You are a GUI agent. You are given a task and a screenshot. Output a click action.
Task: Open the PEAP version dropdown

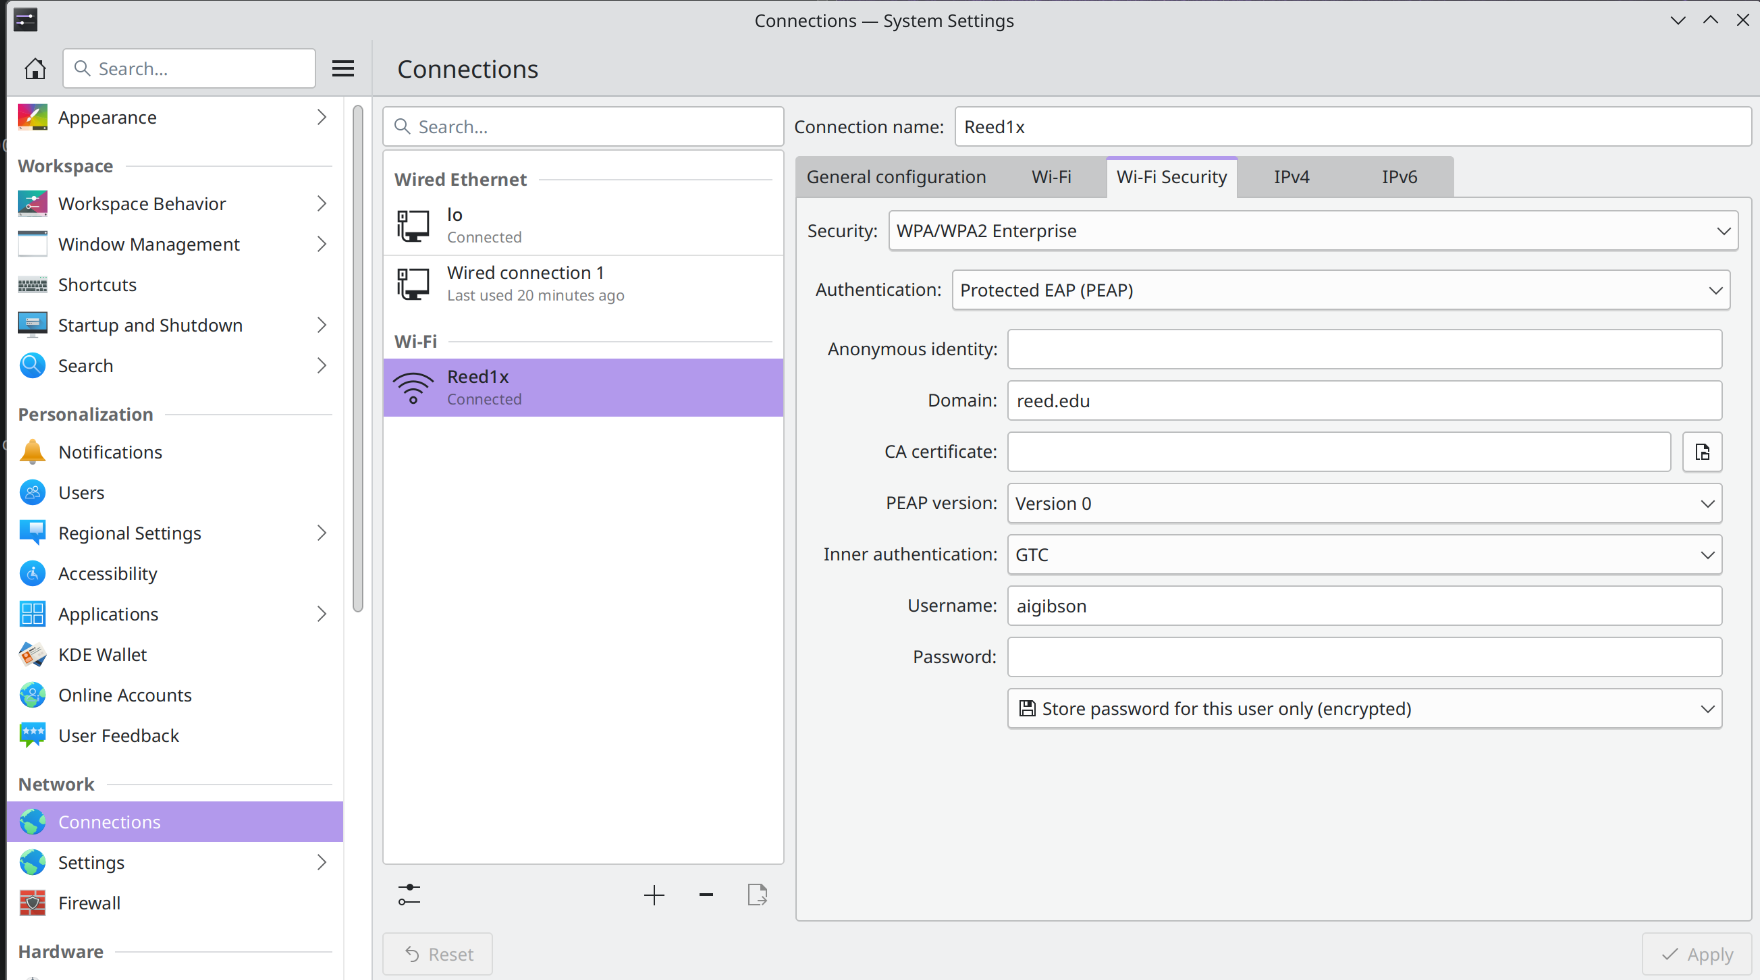point(1364,504)
